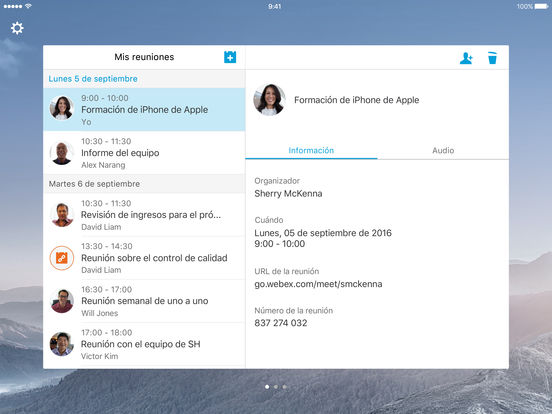
Task: Tap the battery indicator in status bar
Action: coord(542,6)
